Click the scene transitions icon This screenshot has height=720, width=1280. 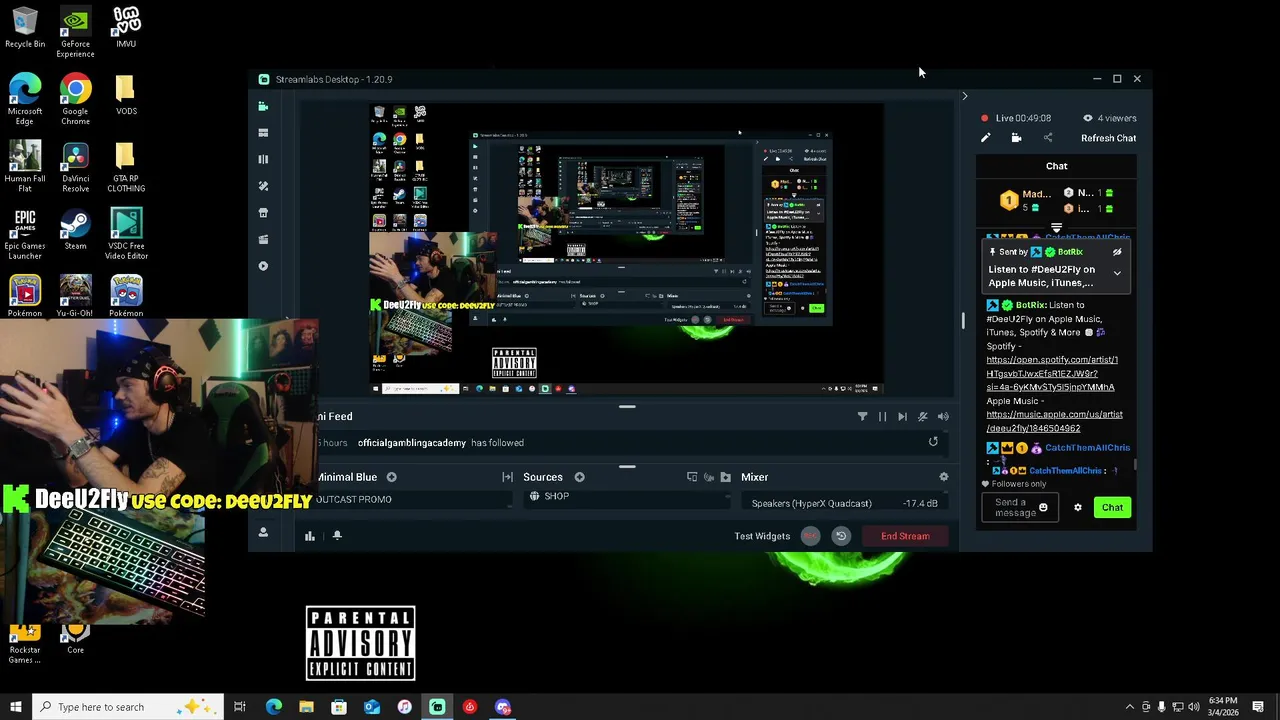coord(507,477)
